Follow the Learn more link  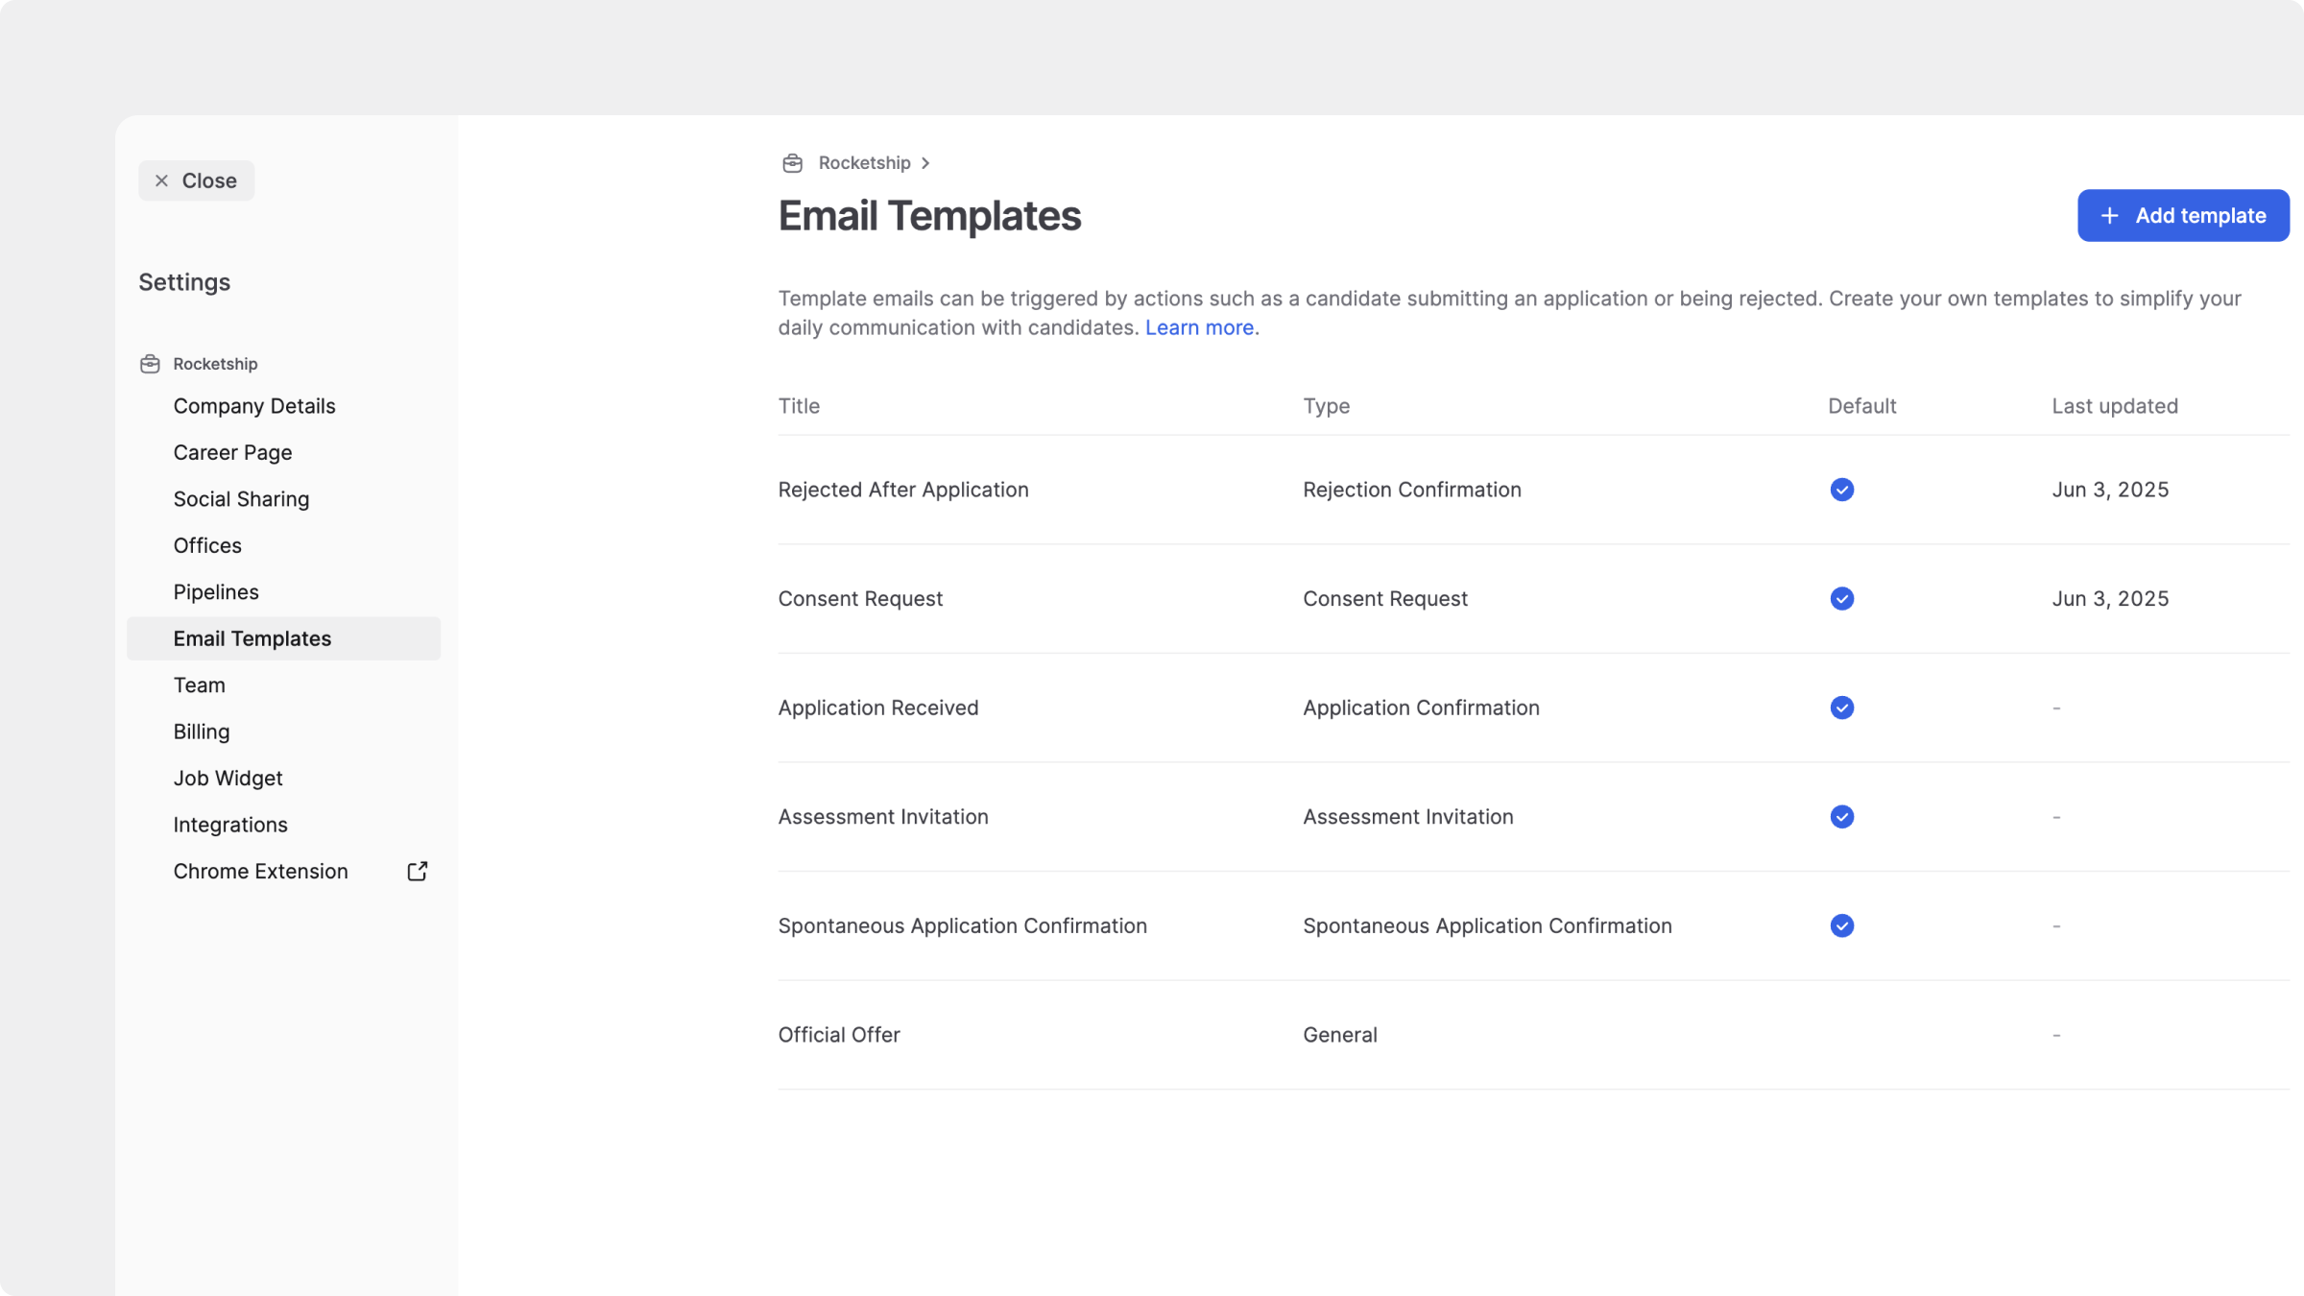click(x=1199, y=327)
